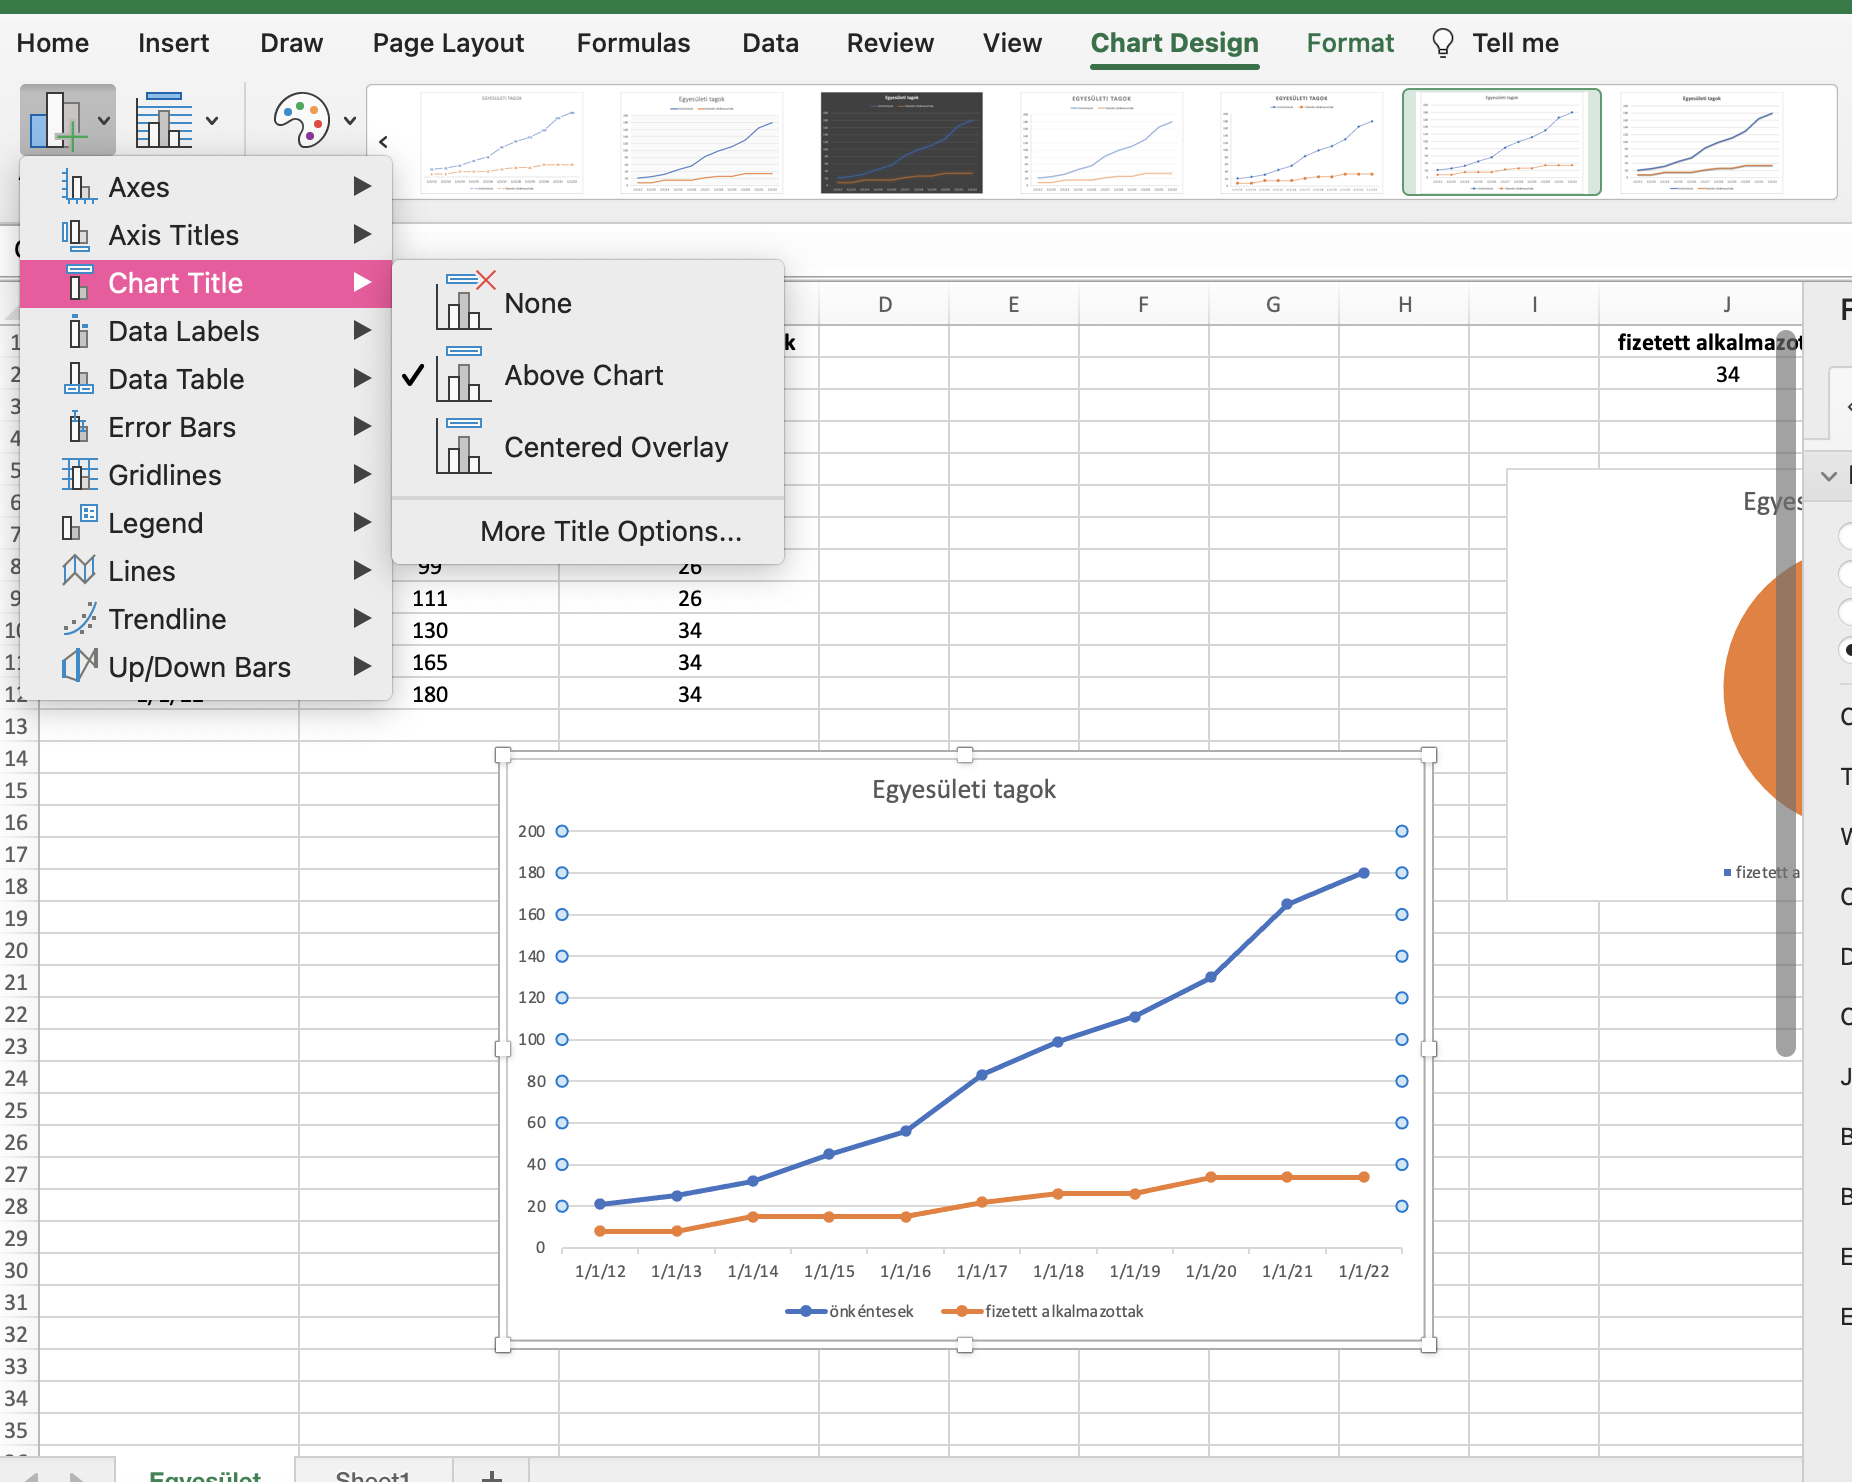1852x1482 pixels.
Task: Open the Error Bars menu item
Action: 172,427
